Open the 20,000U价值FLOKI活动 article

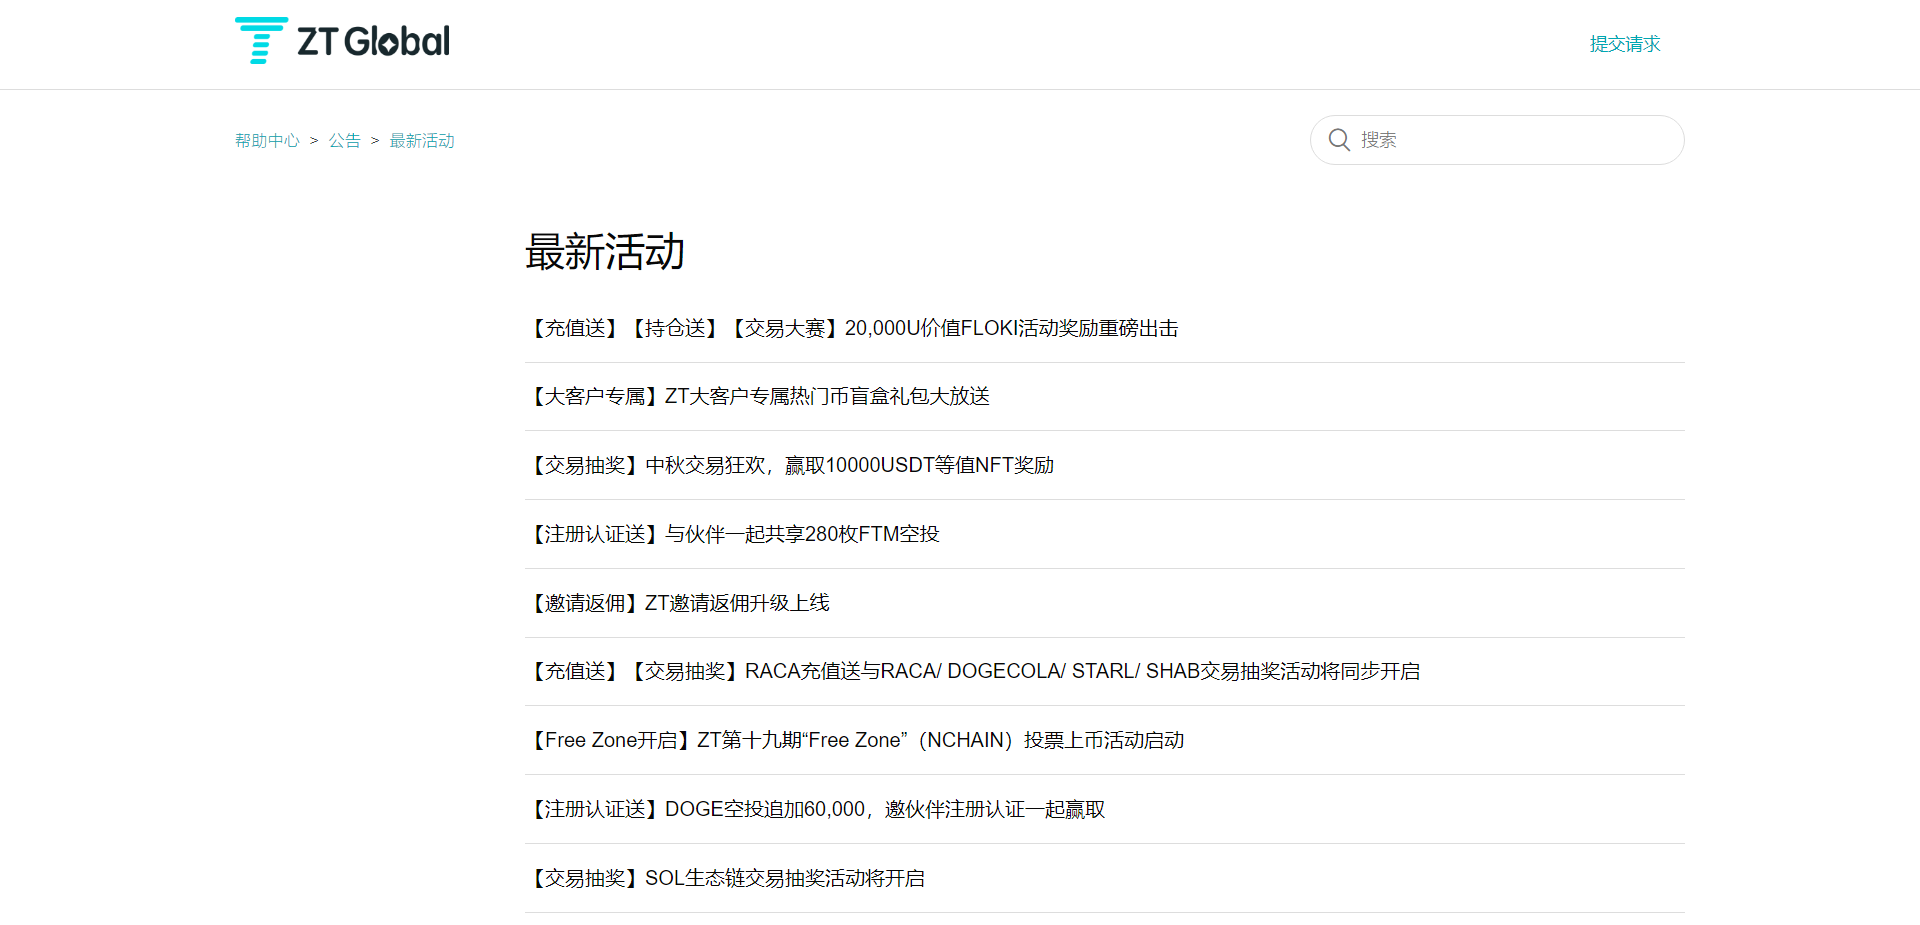tap(852, 328)
